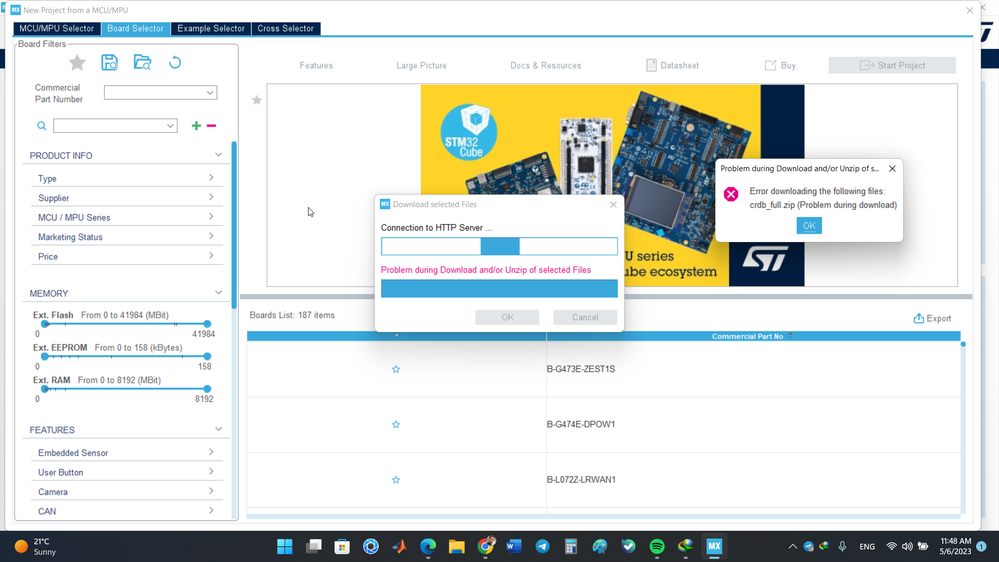Open Spotify from the taskbar

tap(657, 546)
